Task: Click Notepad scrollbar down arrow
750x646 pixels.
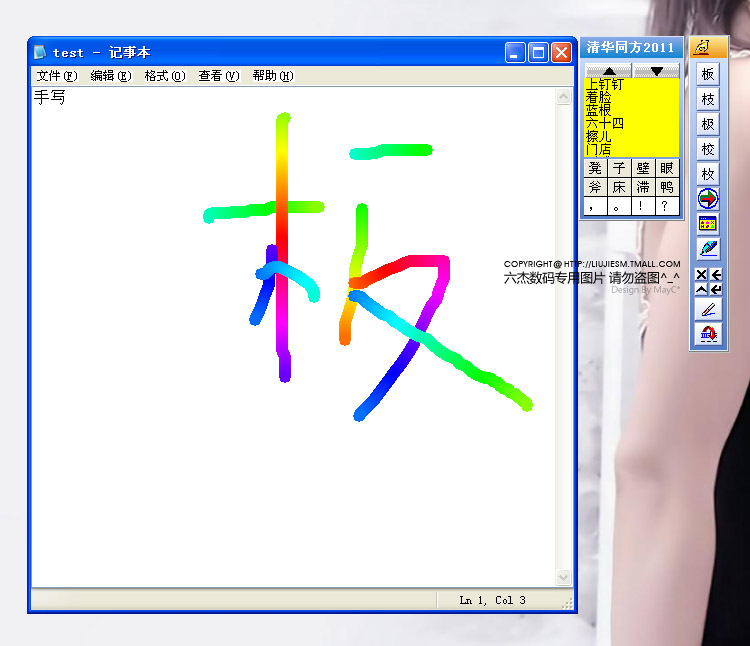Action: (563, 578)
